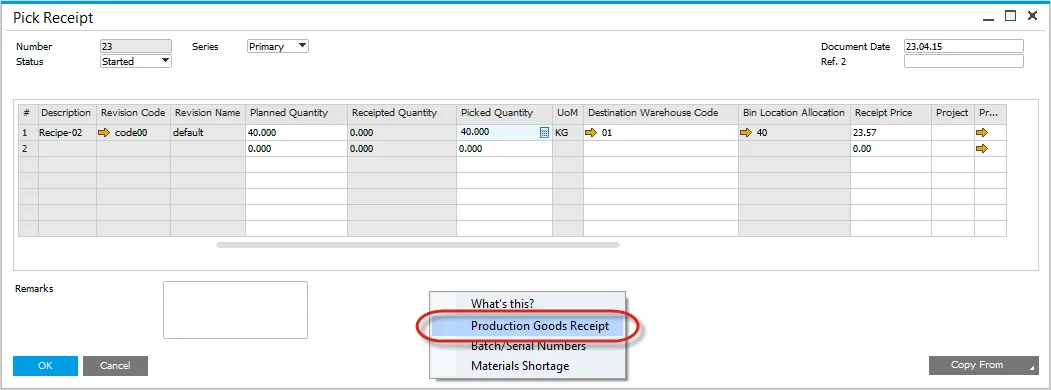Viewport: 1051px width, 390px height.
Task: Click the Picked Quantity column header
Action: (505, 113)
